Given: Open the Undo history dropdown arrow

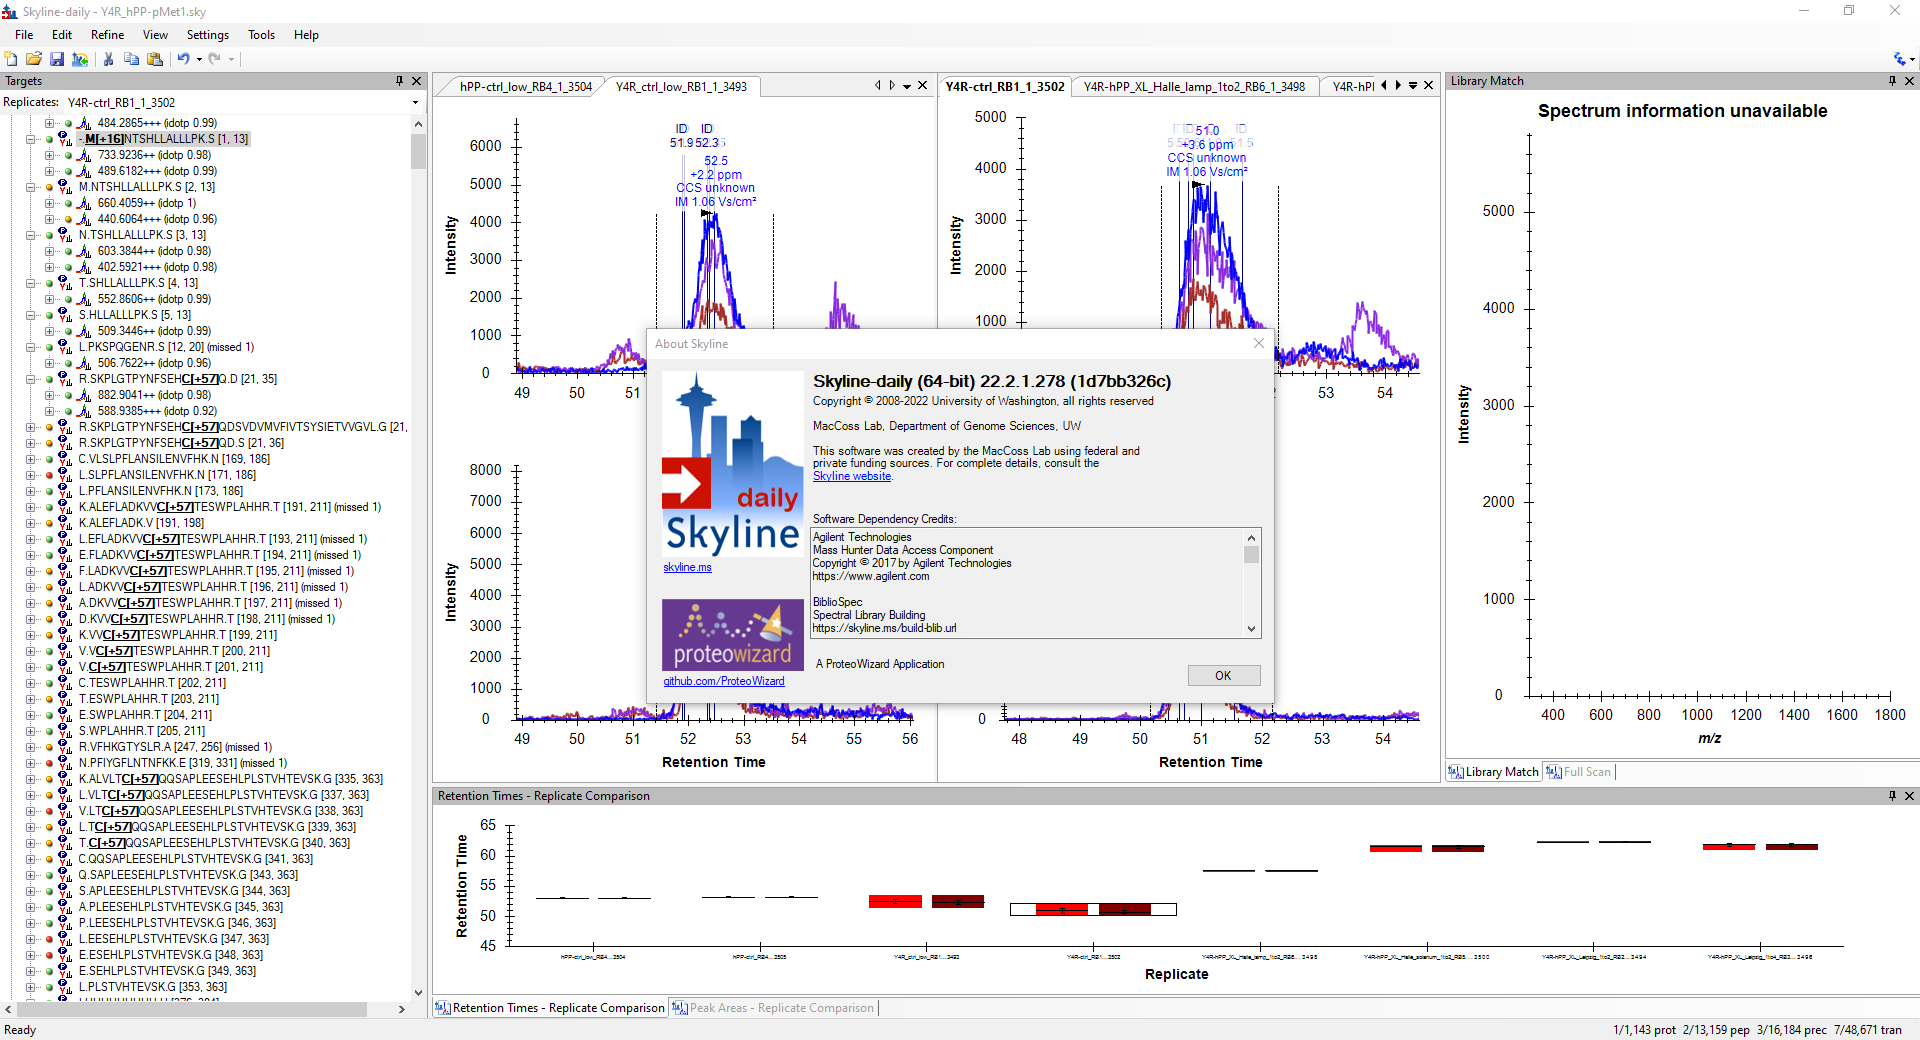Looking at the screenshot, I should (200, 59).
